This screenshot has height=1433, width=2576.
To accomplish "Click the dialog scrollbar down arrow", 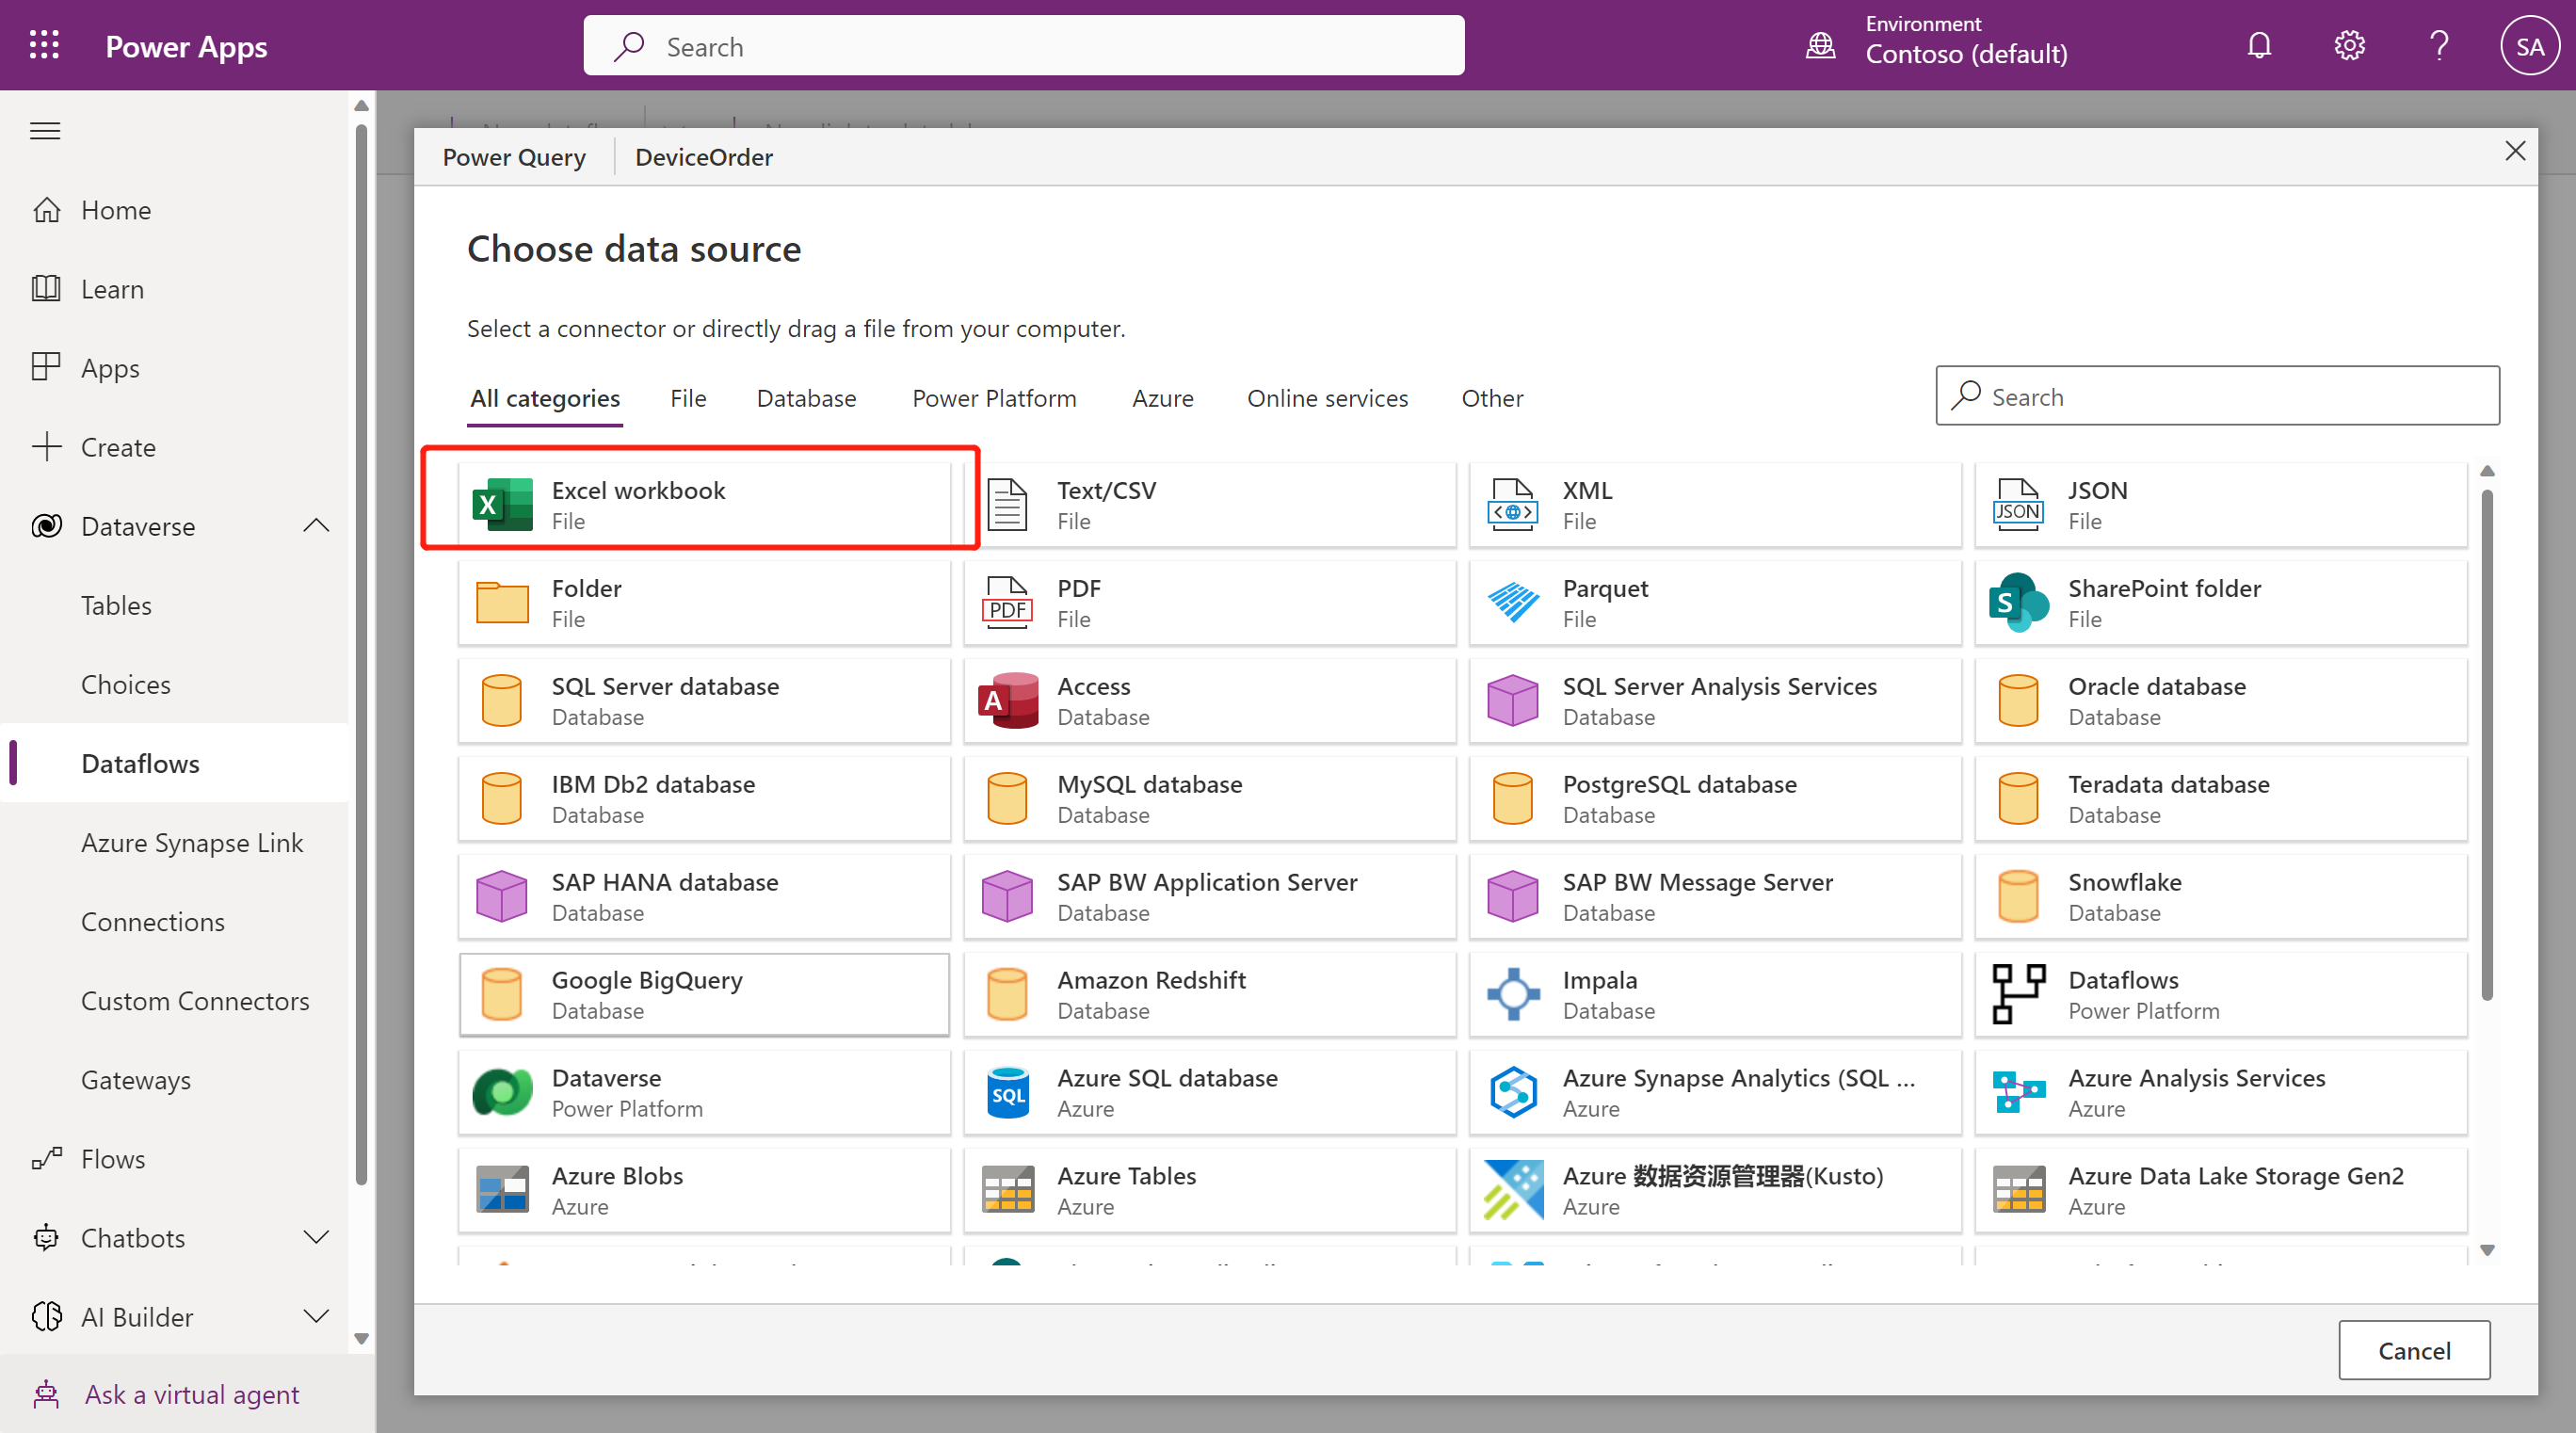I will (x=2487, y=1249).
